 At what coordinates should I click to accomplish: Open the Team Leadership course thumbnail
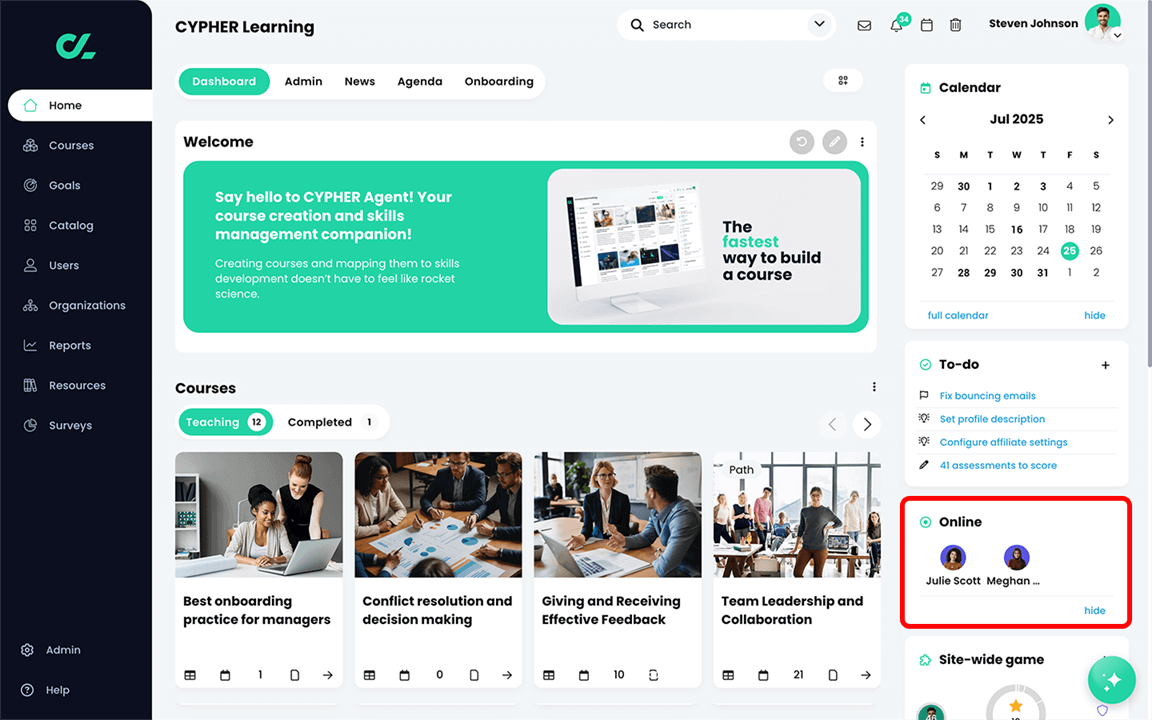point(796,515)
